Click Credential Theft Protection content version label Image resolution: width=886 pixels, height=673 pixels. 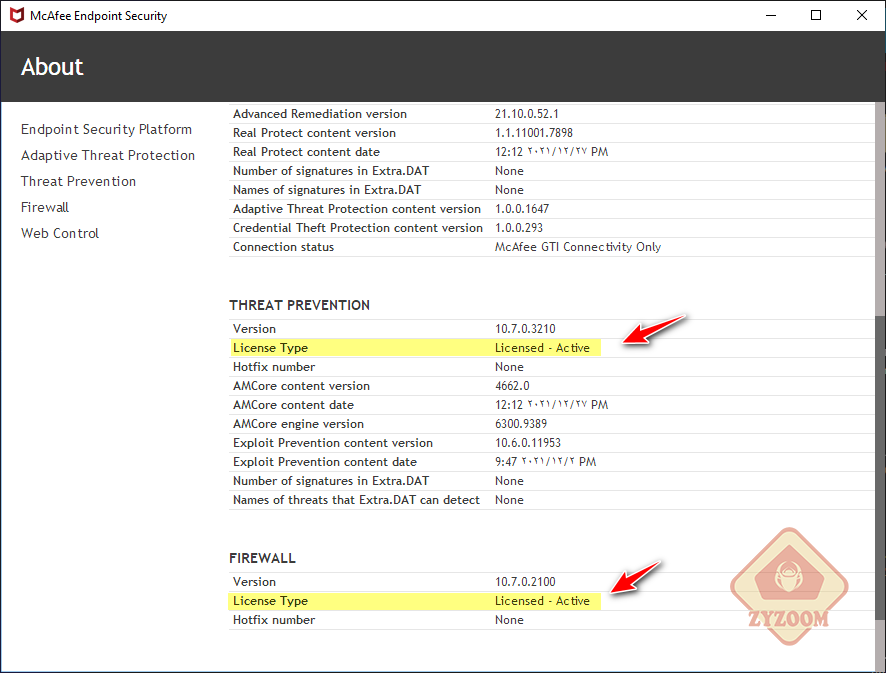[358, 228]
